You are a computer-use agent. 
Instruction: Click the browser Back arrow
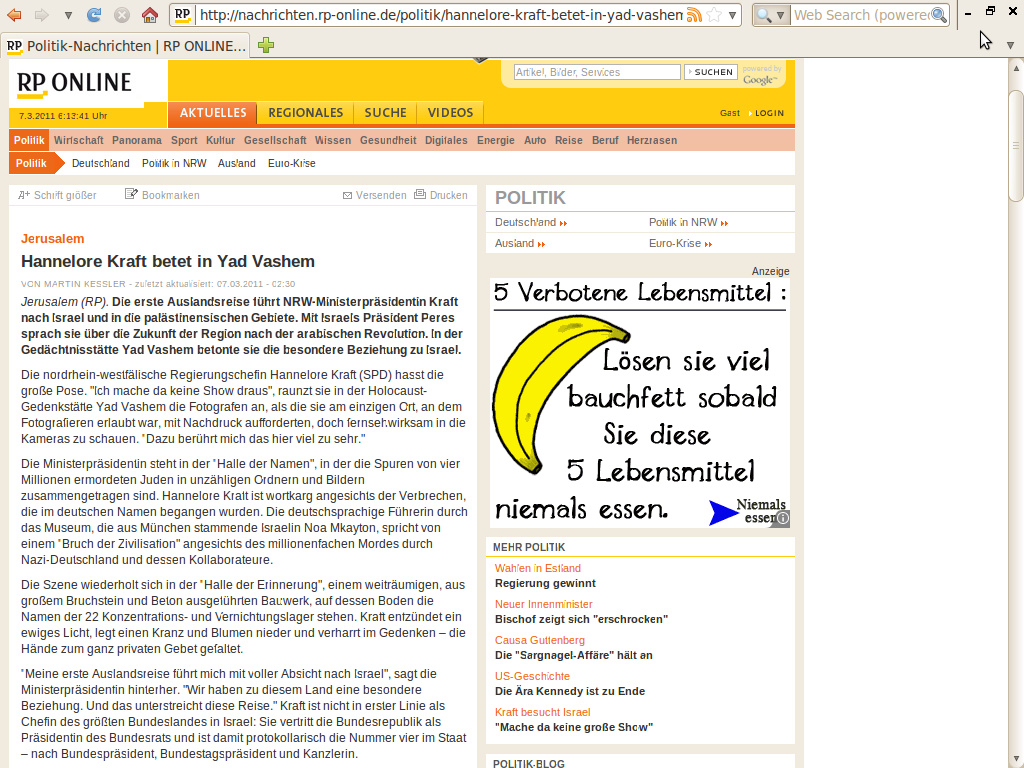[14, 15]
